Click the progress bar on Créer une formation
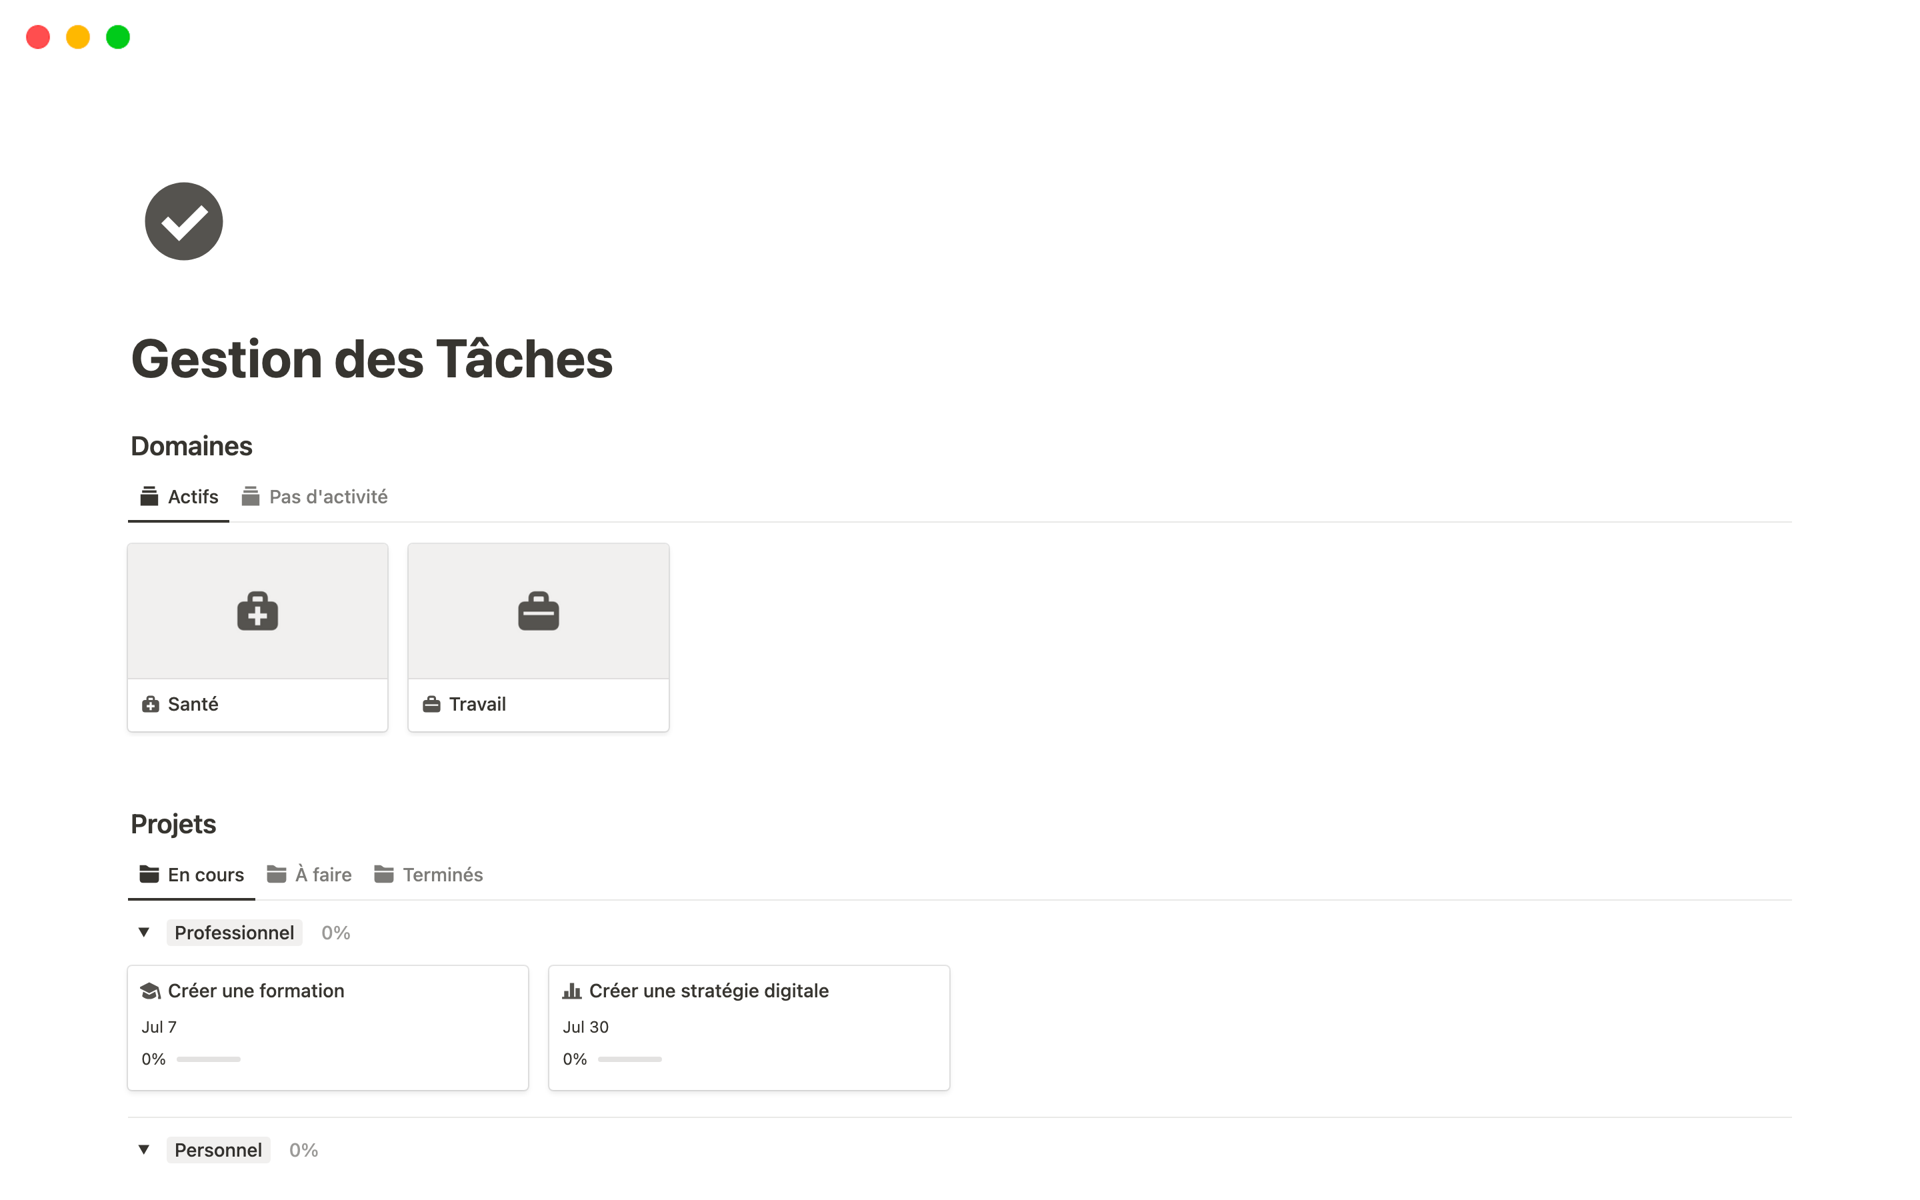The height and width of the screenshot is (1200, 1920). pos(209,1059)
